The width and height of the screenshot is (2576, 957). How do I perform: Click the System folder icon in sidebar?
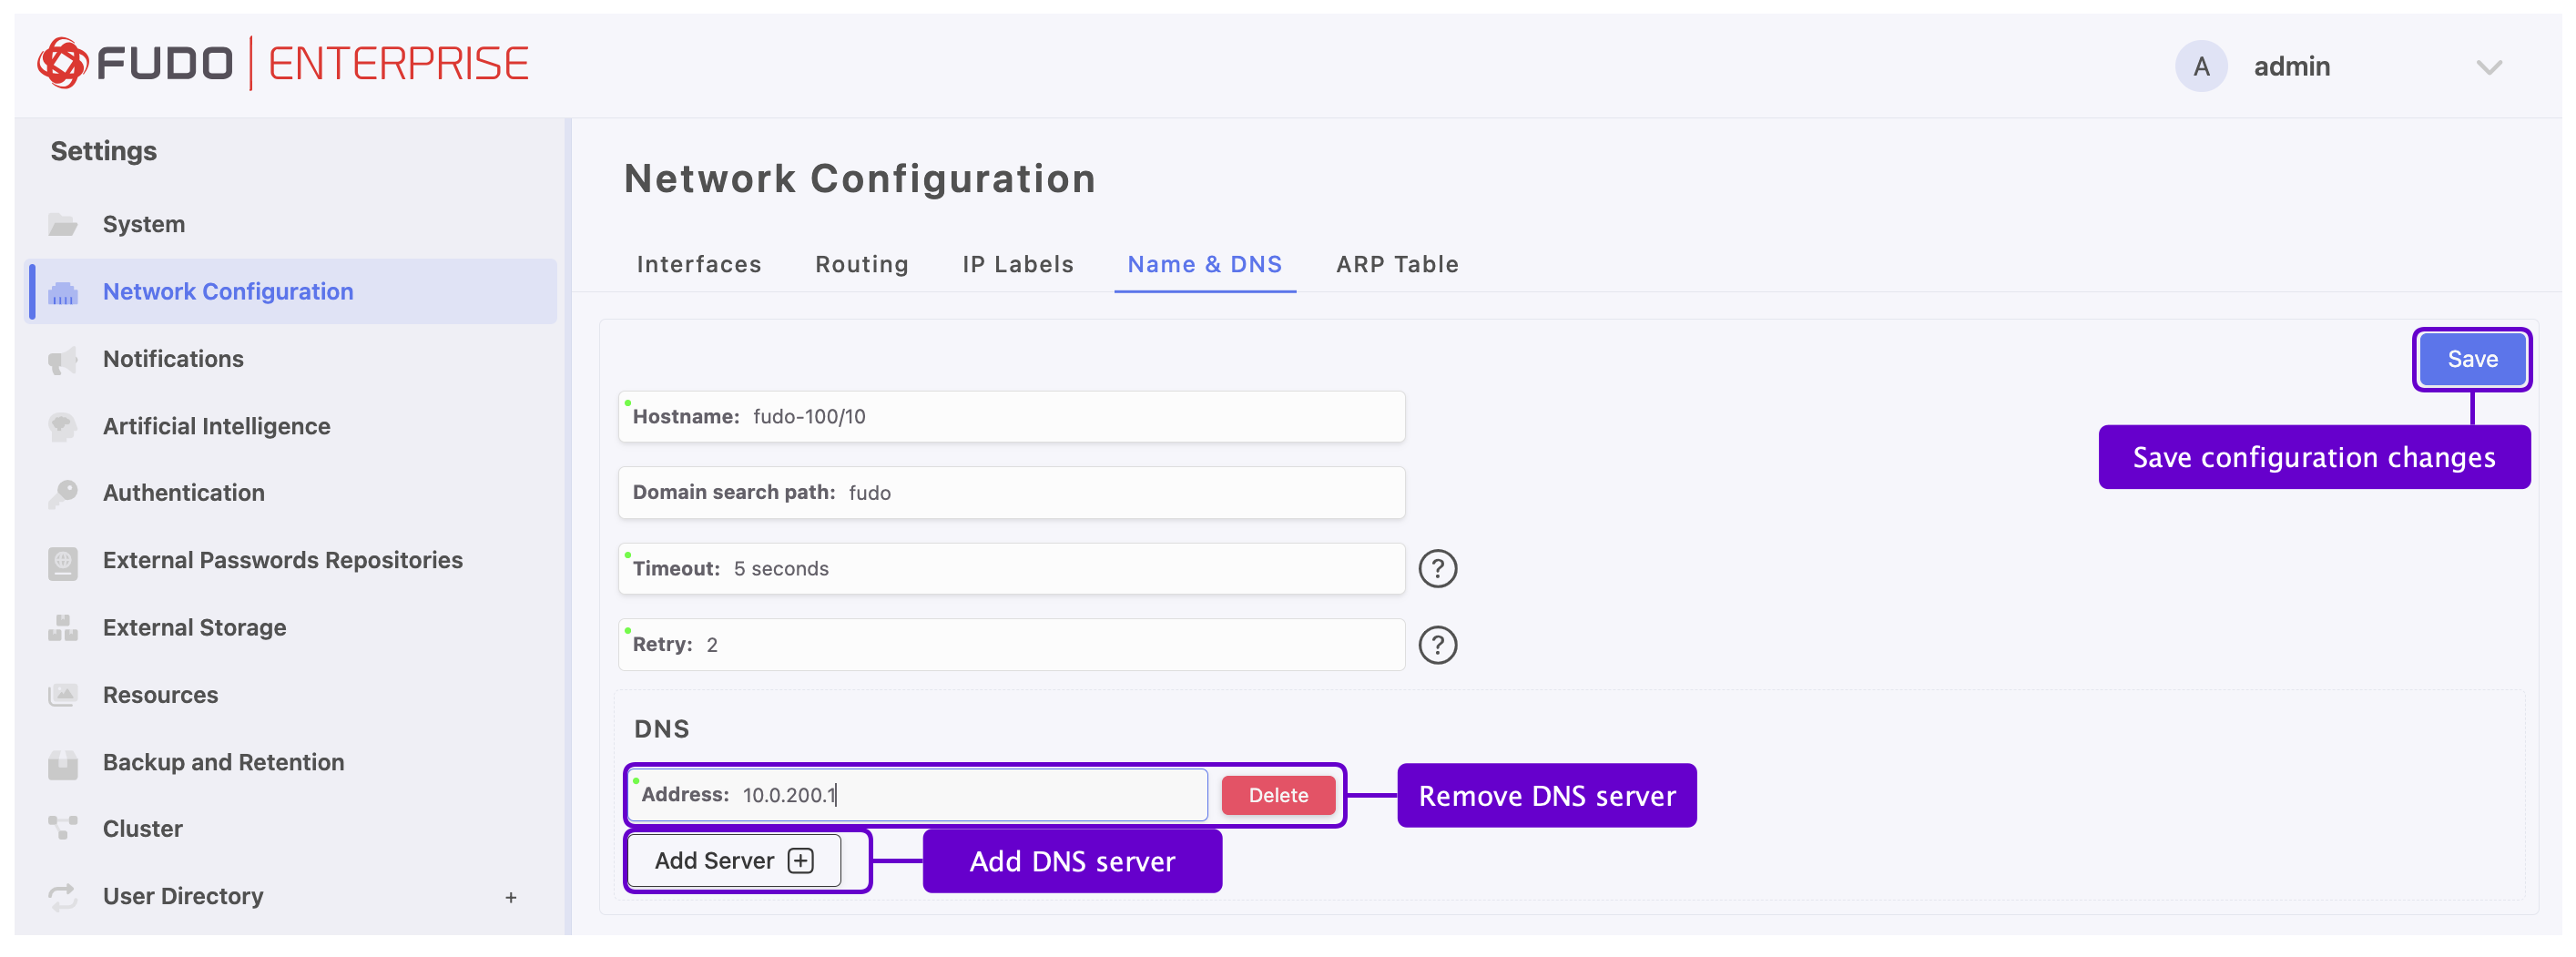63,224
